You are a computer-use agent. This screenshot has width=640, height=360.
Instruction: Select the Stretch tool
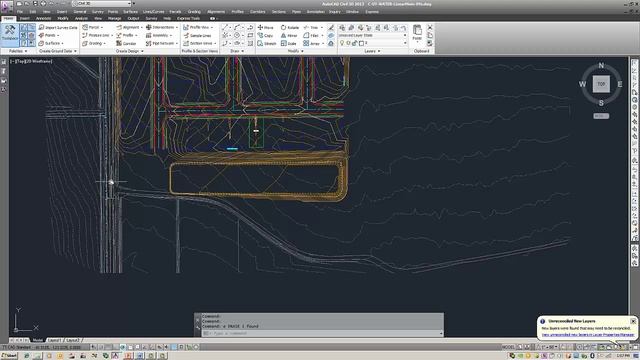(x=267, y=43)
